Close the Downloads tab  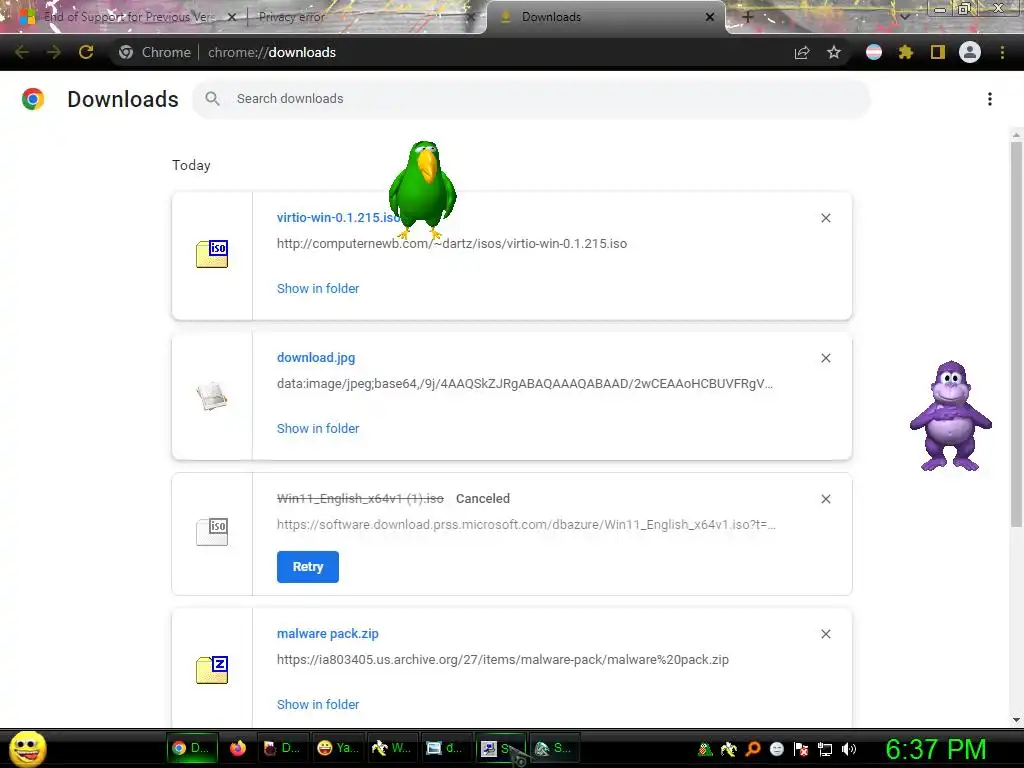[x=710, y=17]
